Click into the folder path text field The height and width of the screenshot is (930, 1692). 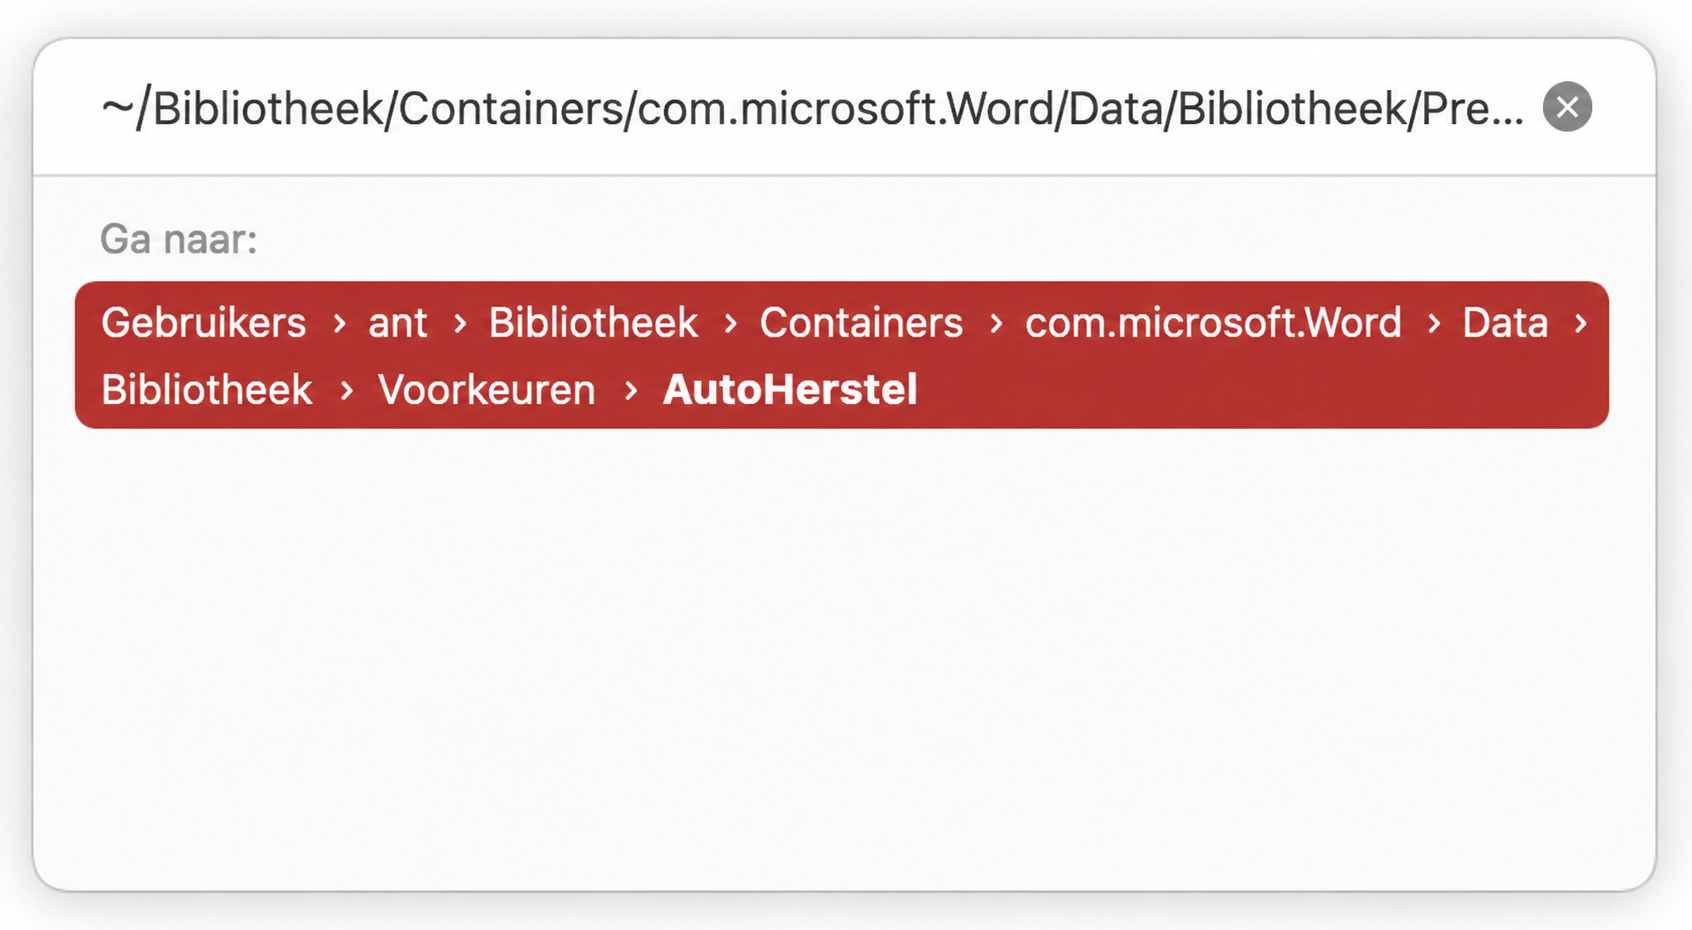[x=812, y=108]
